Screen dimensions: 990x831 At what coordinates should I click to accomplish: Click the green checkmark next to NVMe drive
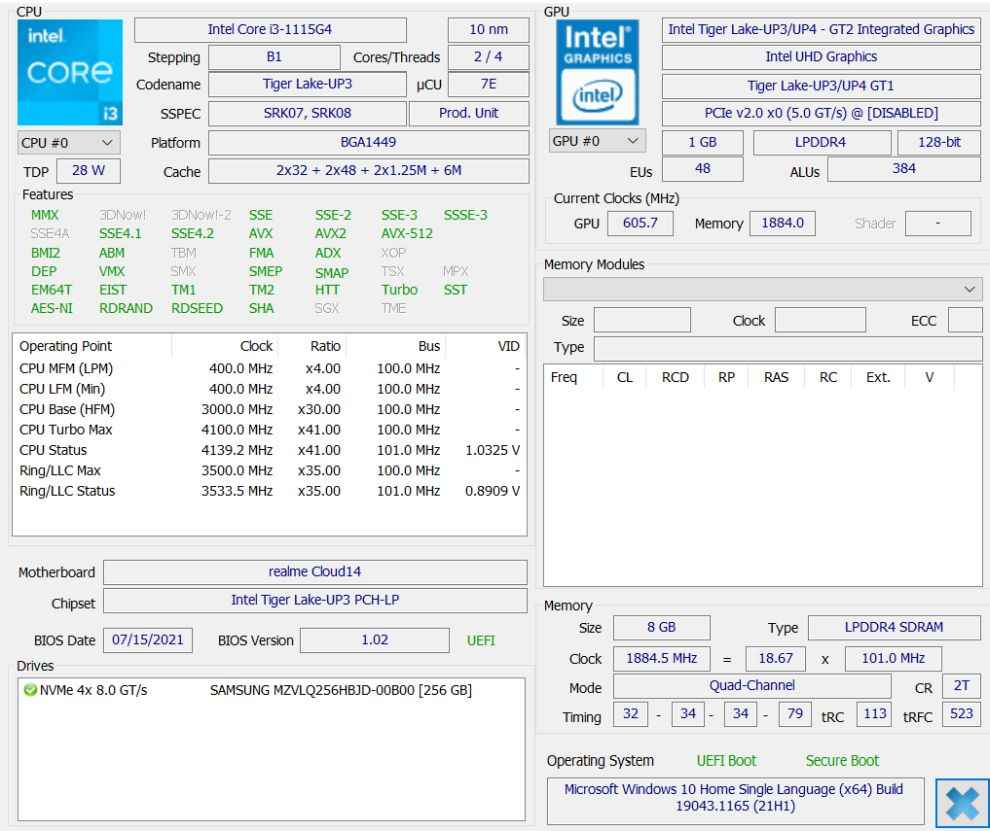click(30, 690)
